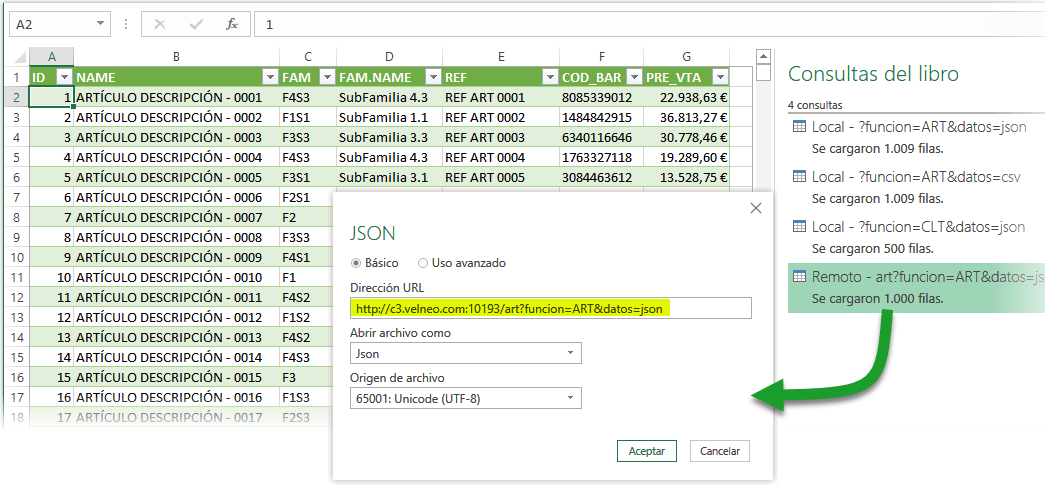The width and height of the screenshot is (1045, 486).
Task: Open the PRE_VTA column filter arrow
Action: [x=718, y=77]
